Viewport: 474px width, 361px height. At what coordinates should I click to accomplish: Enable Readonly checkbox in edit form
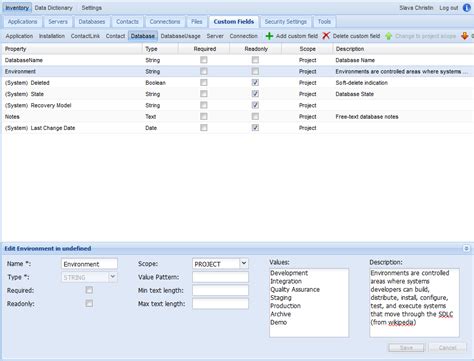tap(89, 304)
